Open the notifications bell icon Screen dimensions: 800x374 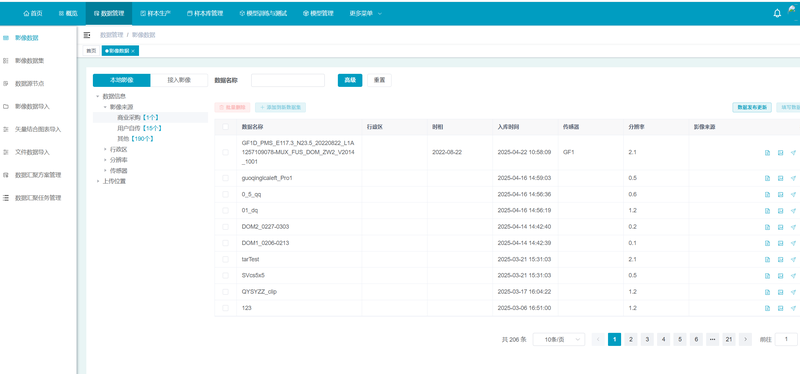777,13
